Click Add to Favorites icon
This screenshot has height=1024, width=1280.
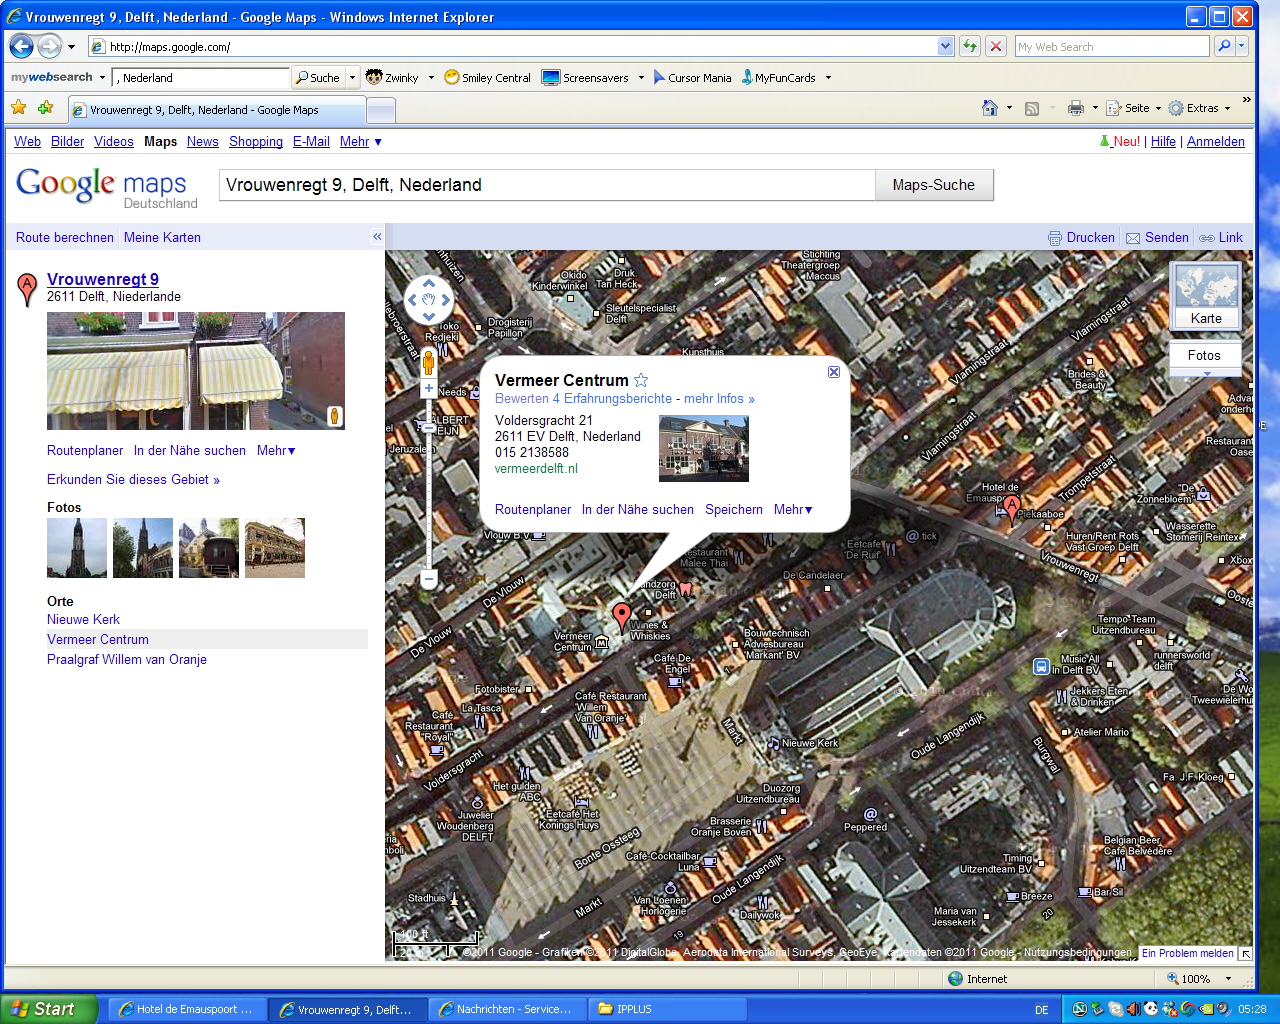point(45,108)
